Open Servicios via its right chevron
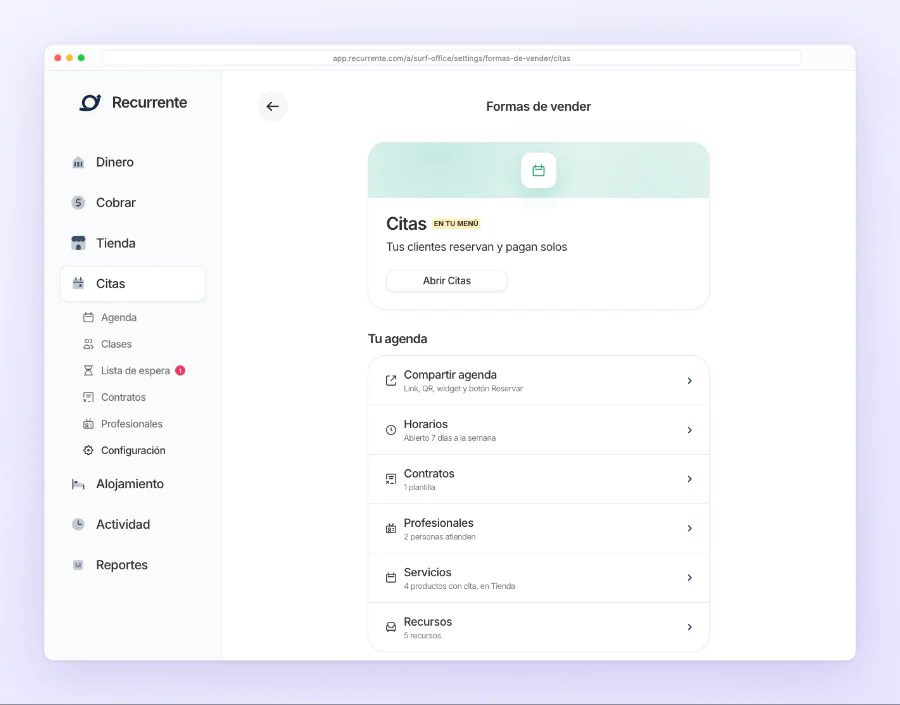The image size is (900, 705). [689, 578]
